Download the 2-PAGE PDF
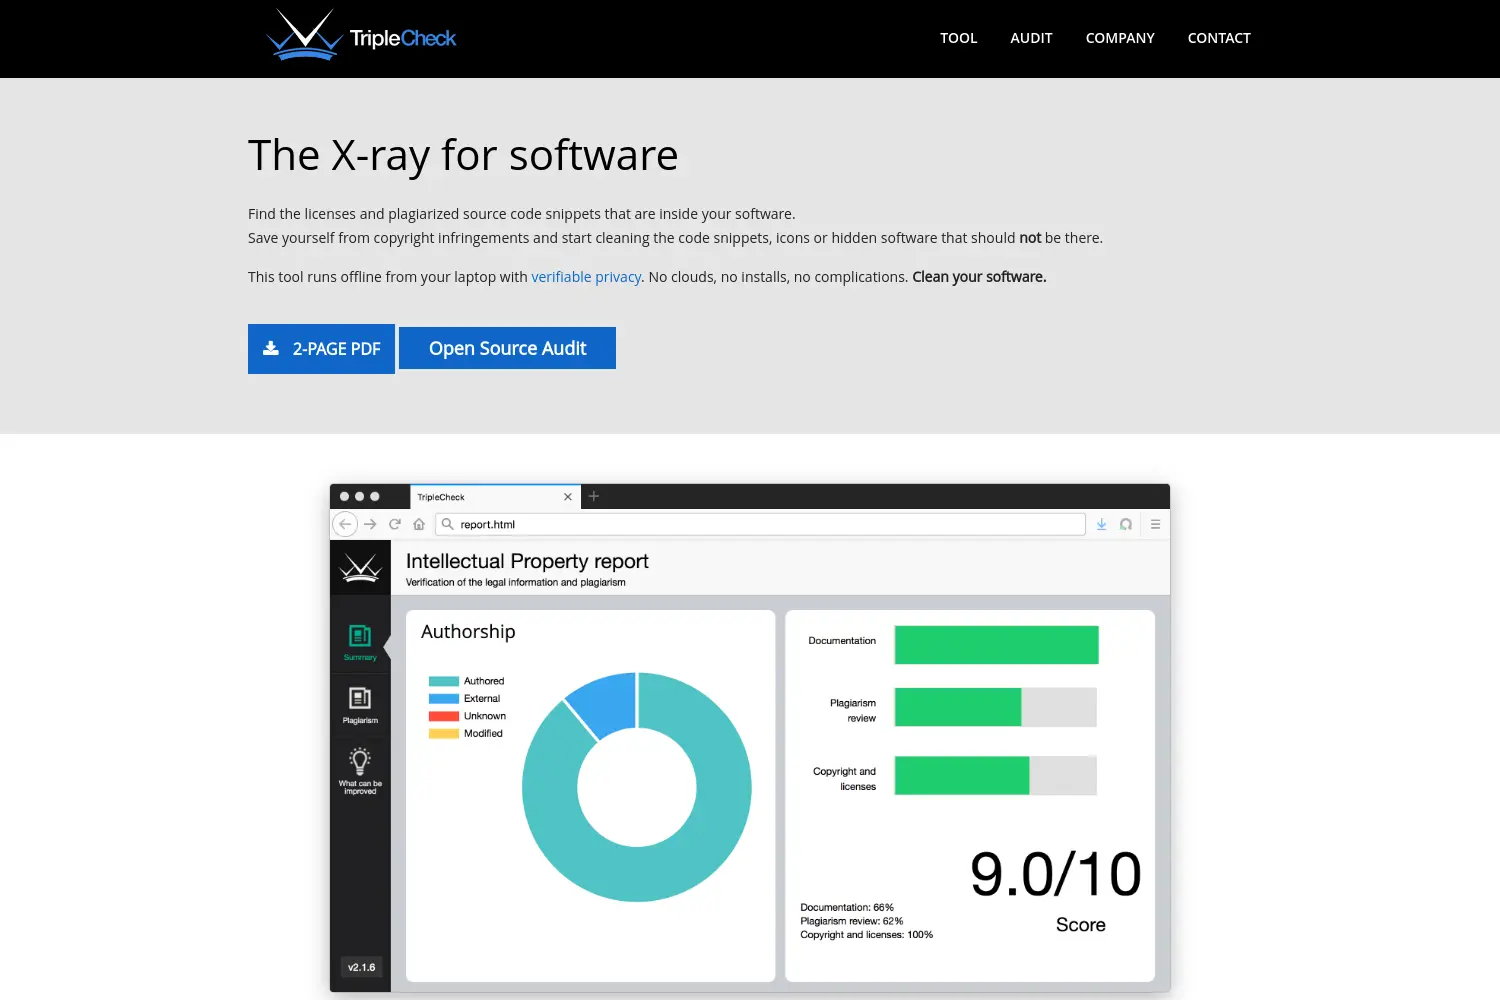 [321, 349]
